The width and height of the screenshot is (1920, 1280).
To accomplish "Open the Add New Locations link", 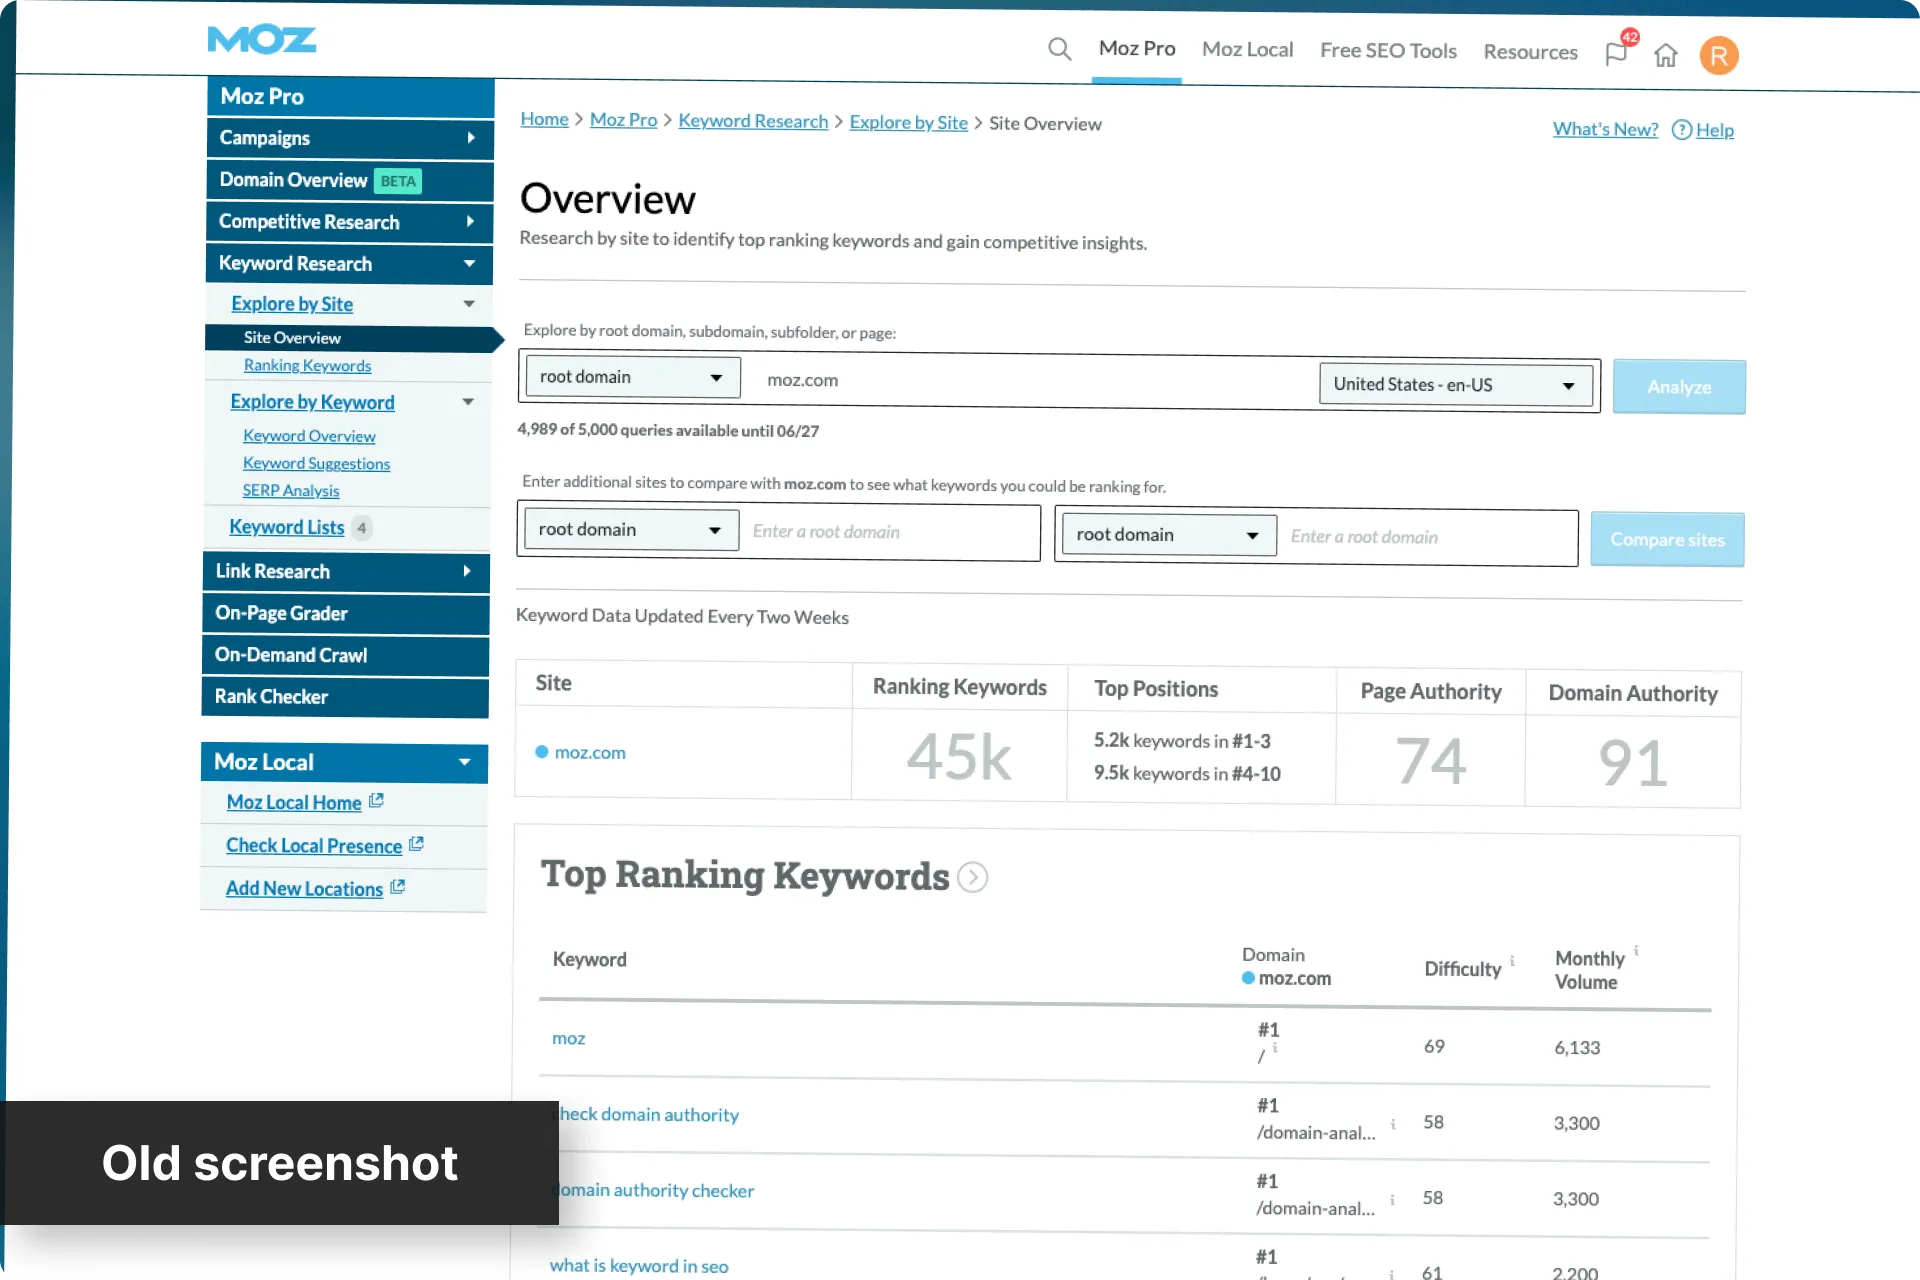I will [x=304, y=888].
